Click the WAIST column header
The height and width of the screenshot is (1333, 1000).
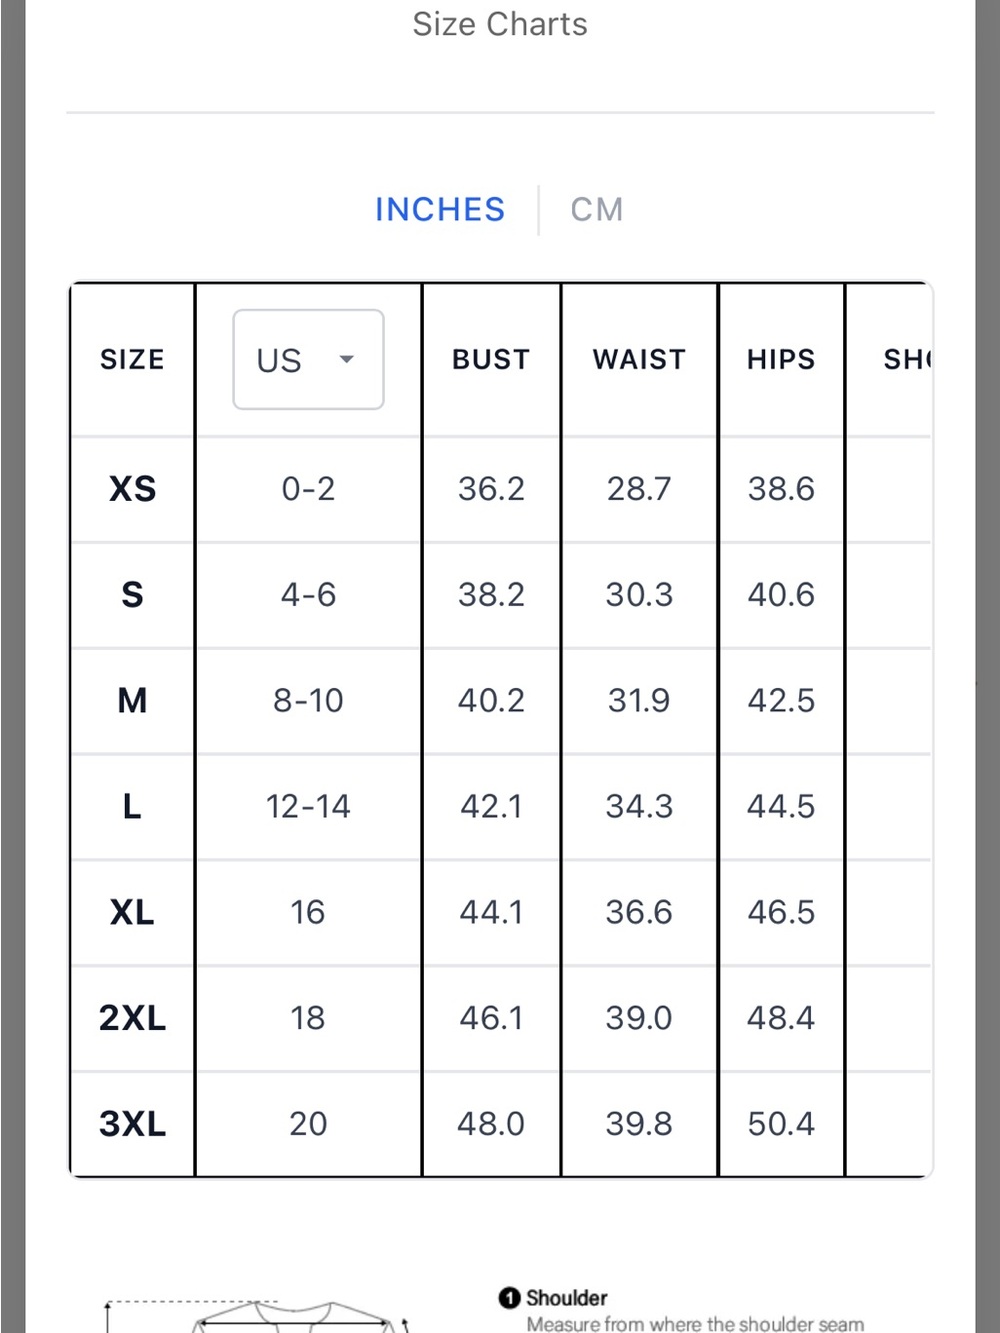(x=639, y=359)
